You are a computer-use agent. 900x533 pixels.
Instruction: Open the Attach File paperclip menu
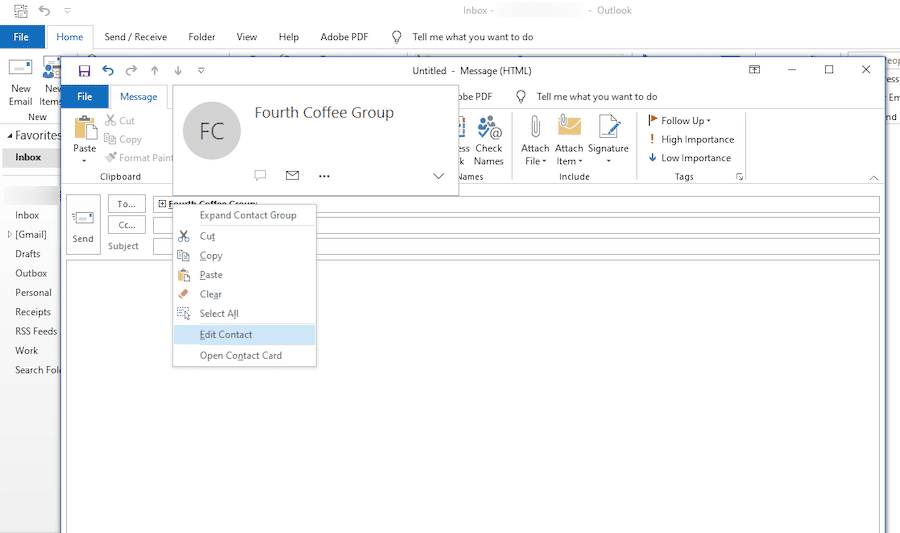pos(535,141)
